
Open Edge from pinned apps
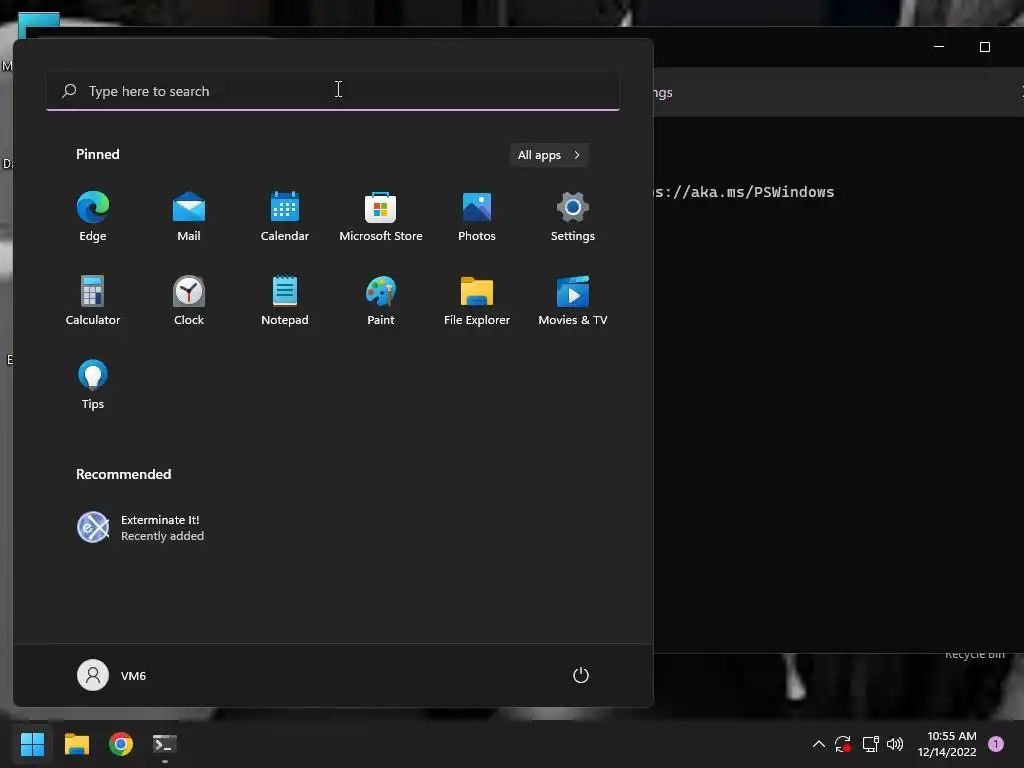(93, 217)
